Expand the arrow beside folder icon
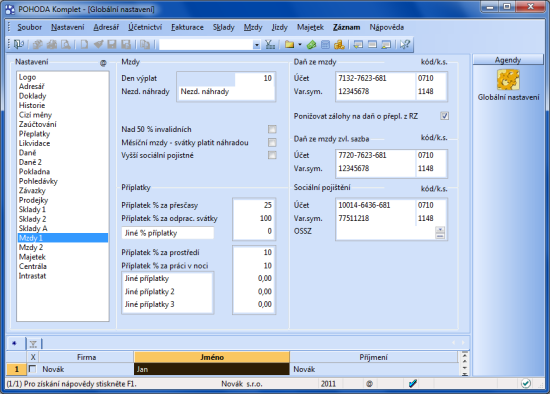The height and width of the screenshot is (394, 550). (x=300, y=44)
